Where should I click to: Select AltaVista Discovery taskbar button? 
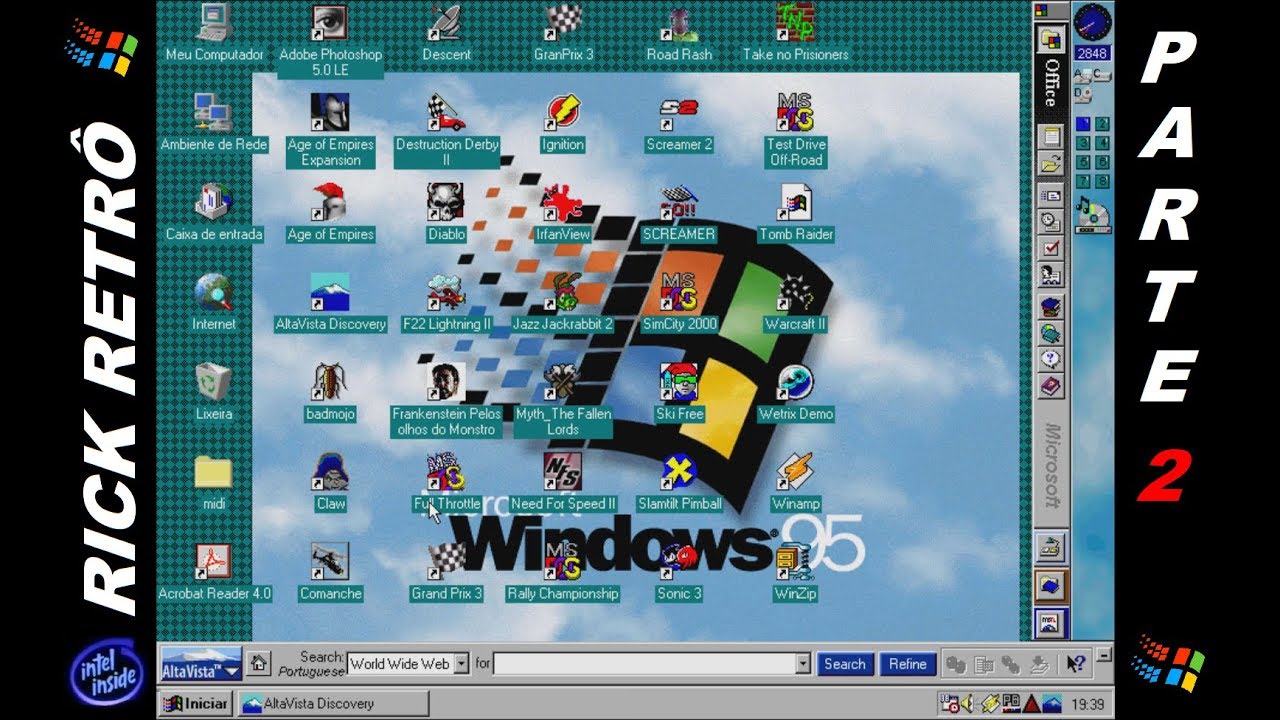click(333, 704)
